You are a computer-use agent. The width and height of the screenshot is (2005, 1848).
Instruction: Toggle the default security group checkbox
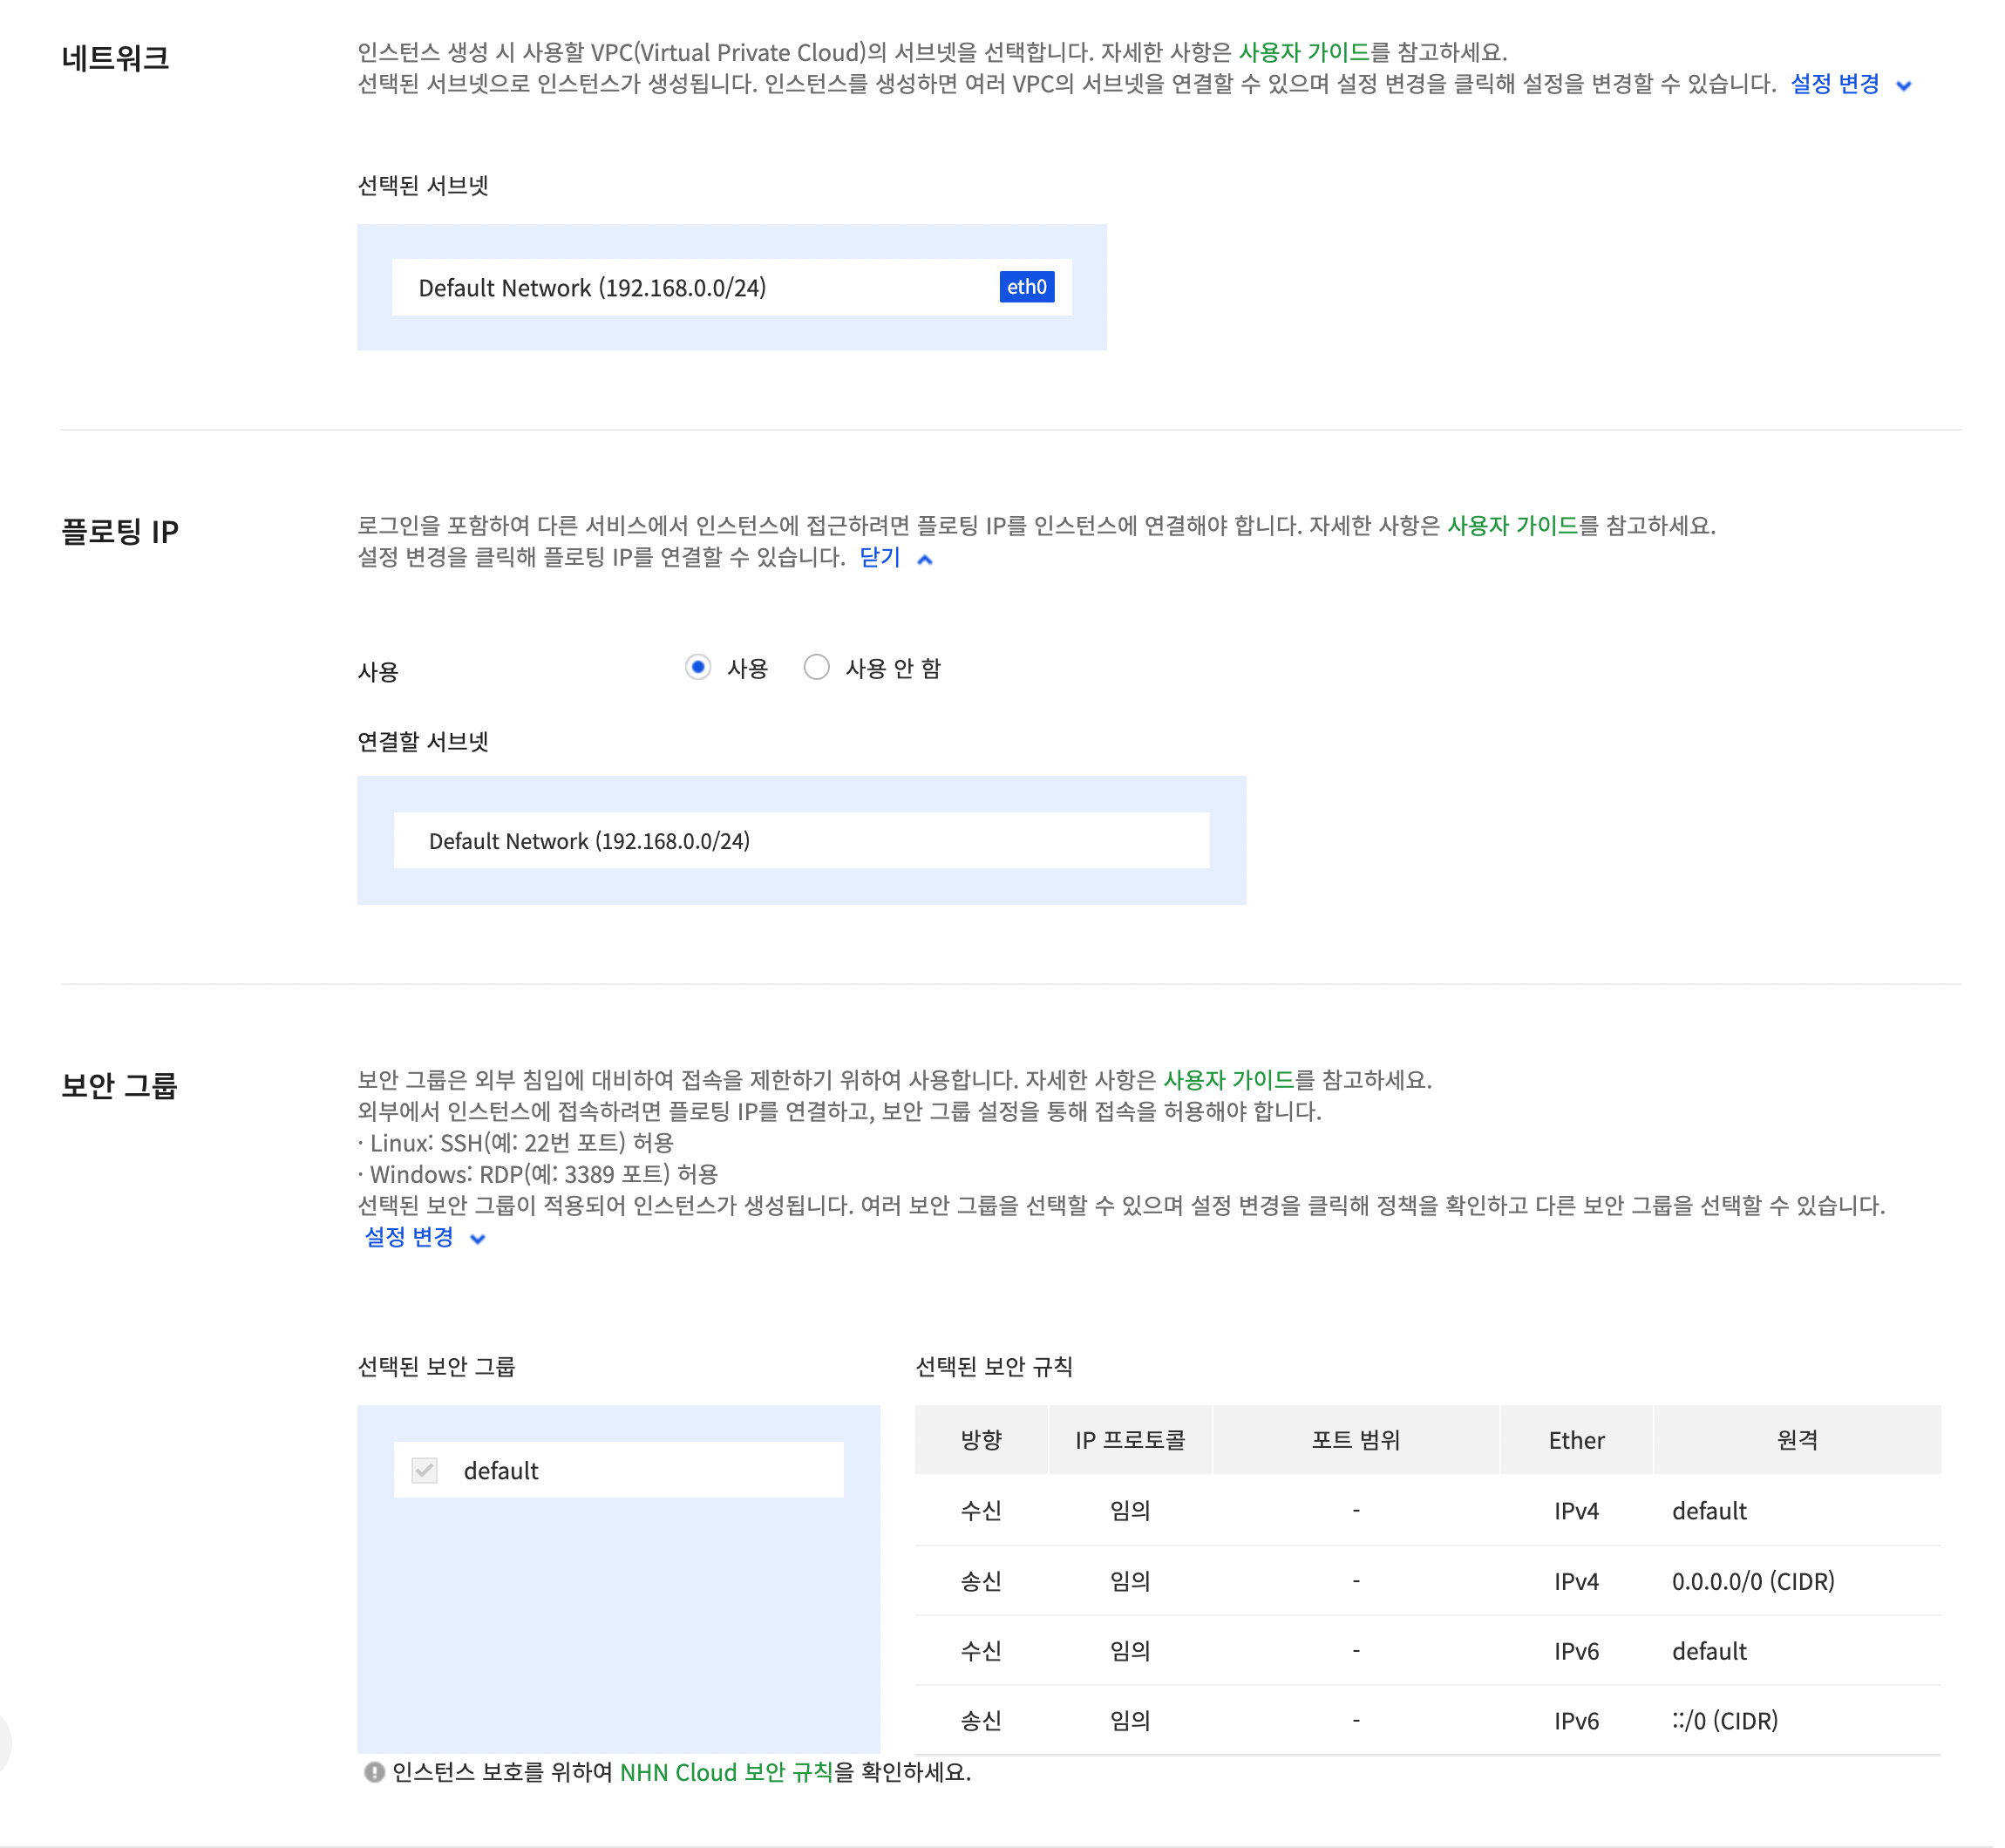click(425, 1470)
